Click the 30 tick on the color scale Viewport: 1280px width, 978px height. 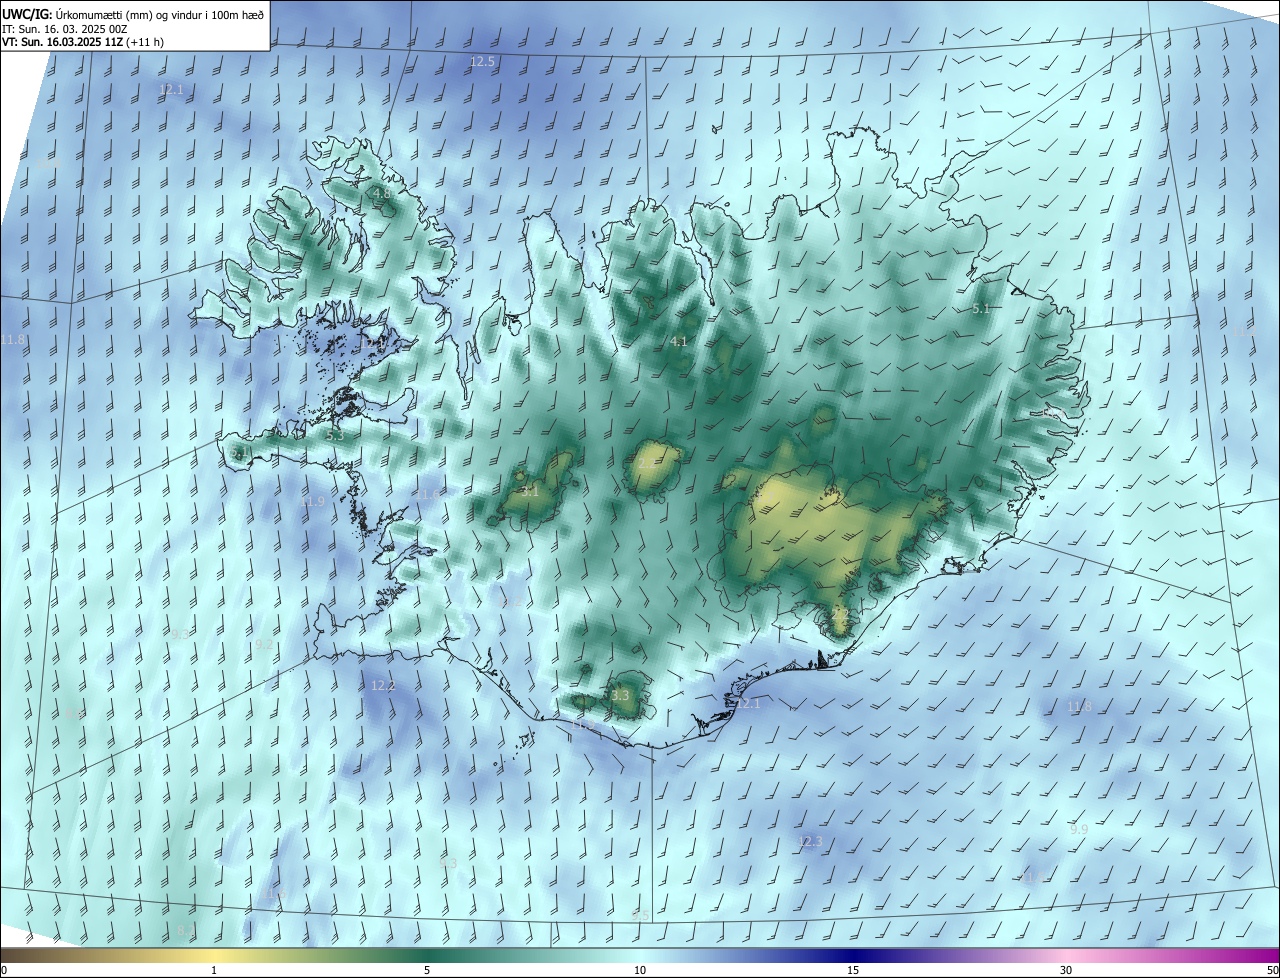pyautogui.click(x=1066, y=971)
